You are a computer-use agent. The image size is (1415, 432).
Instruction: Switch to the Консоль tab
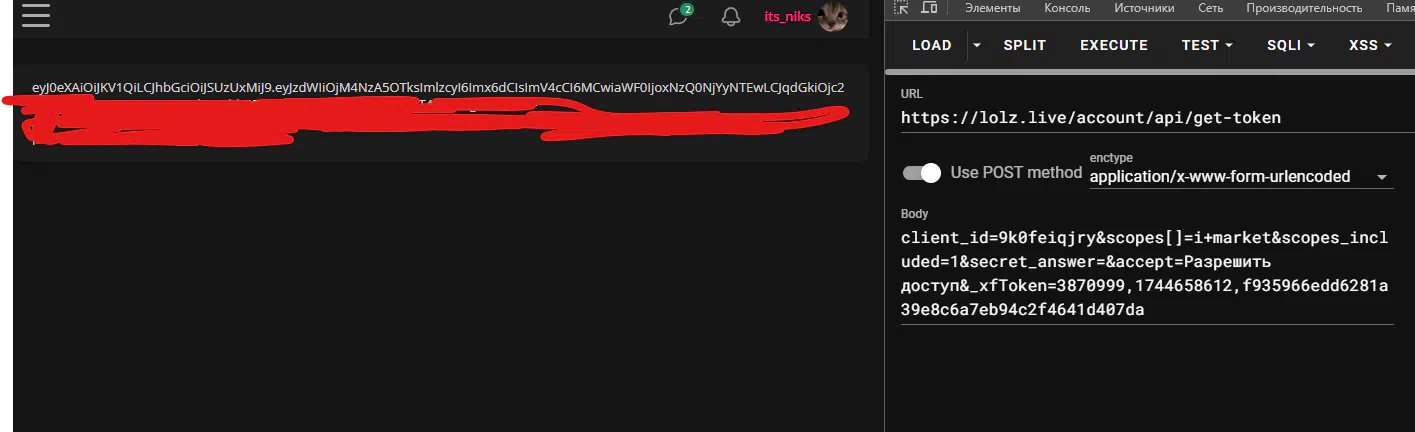tap(1067, 8)
